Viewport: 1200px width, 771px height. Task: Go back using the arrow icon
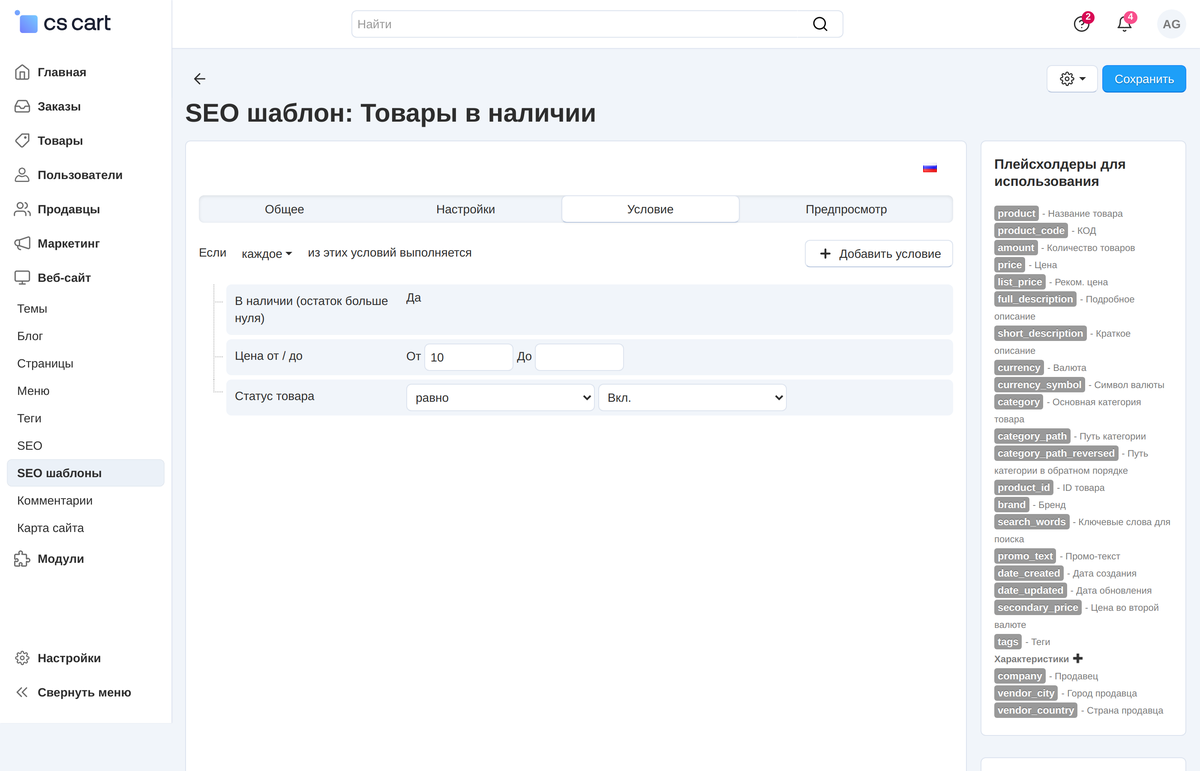point(200,79)
